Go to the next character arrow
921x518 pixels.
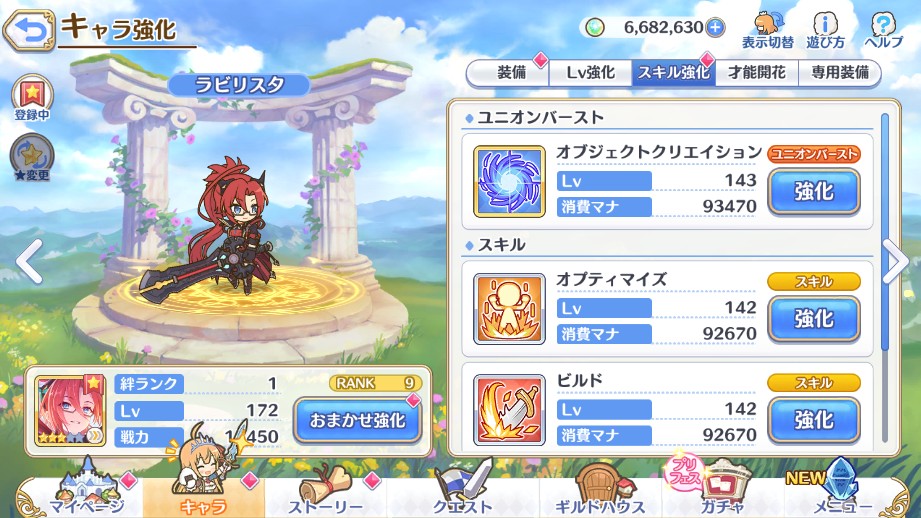pos(896,261)
